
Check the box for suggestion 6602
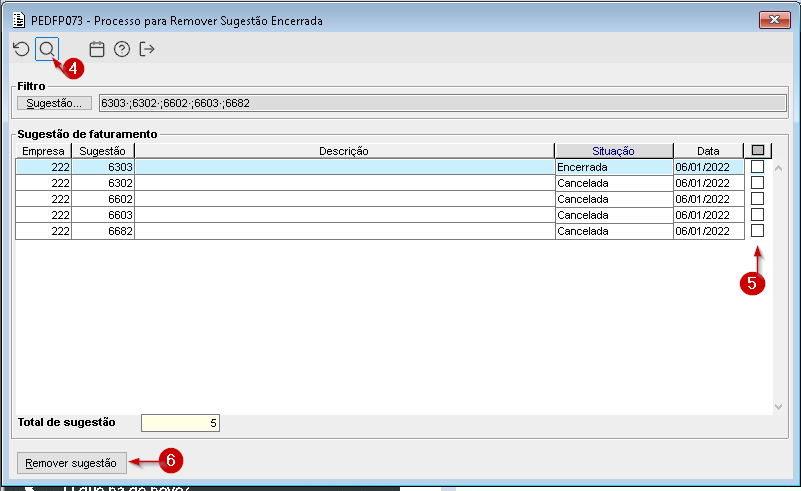[758, 198]
